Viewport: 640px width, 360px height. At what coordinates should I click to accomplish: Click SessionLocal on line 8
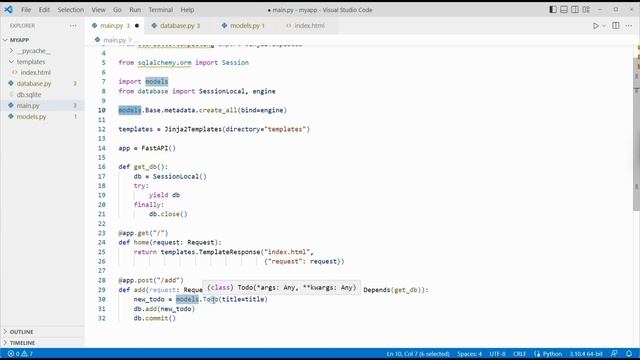pyautogui.click(x=222, y=91)
